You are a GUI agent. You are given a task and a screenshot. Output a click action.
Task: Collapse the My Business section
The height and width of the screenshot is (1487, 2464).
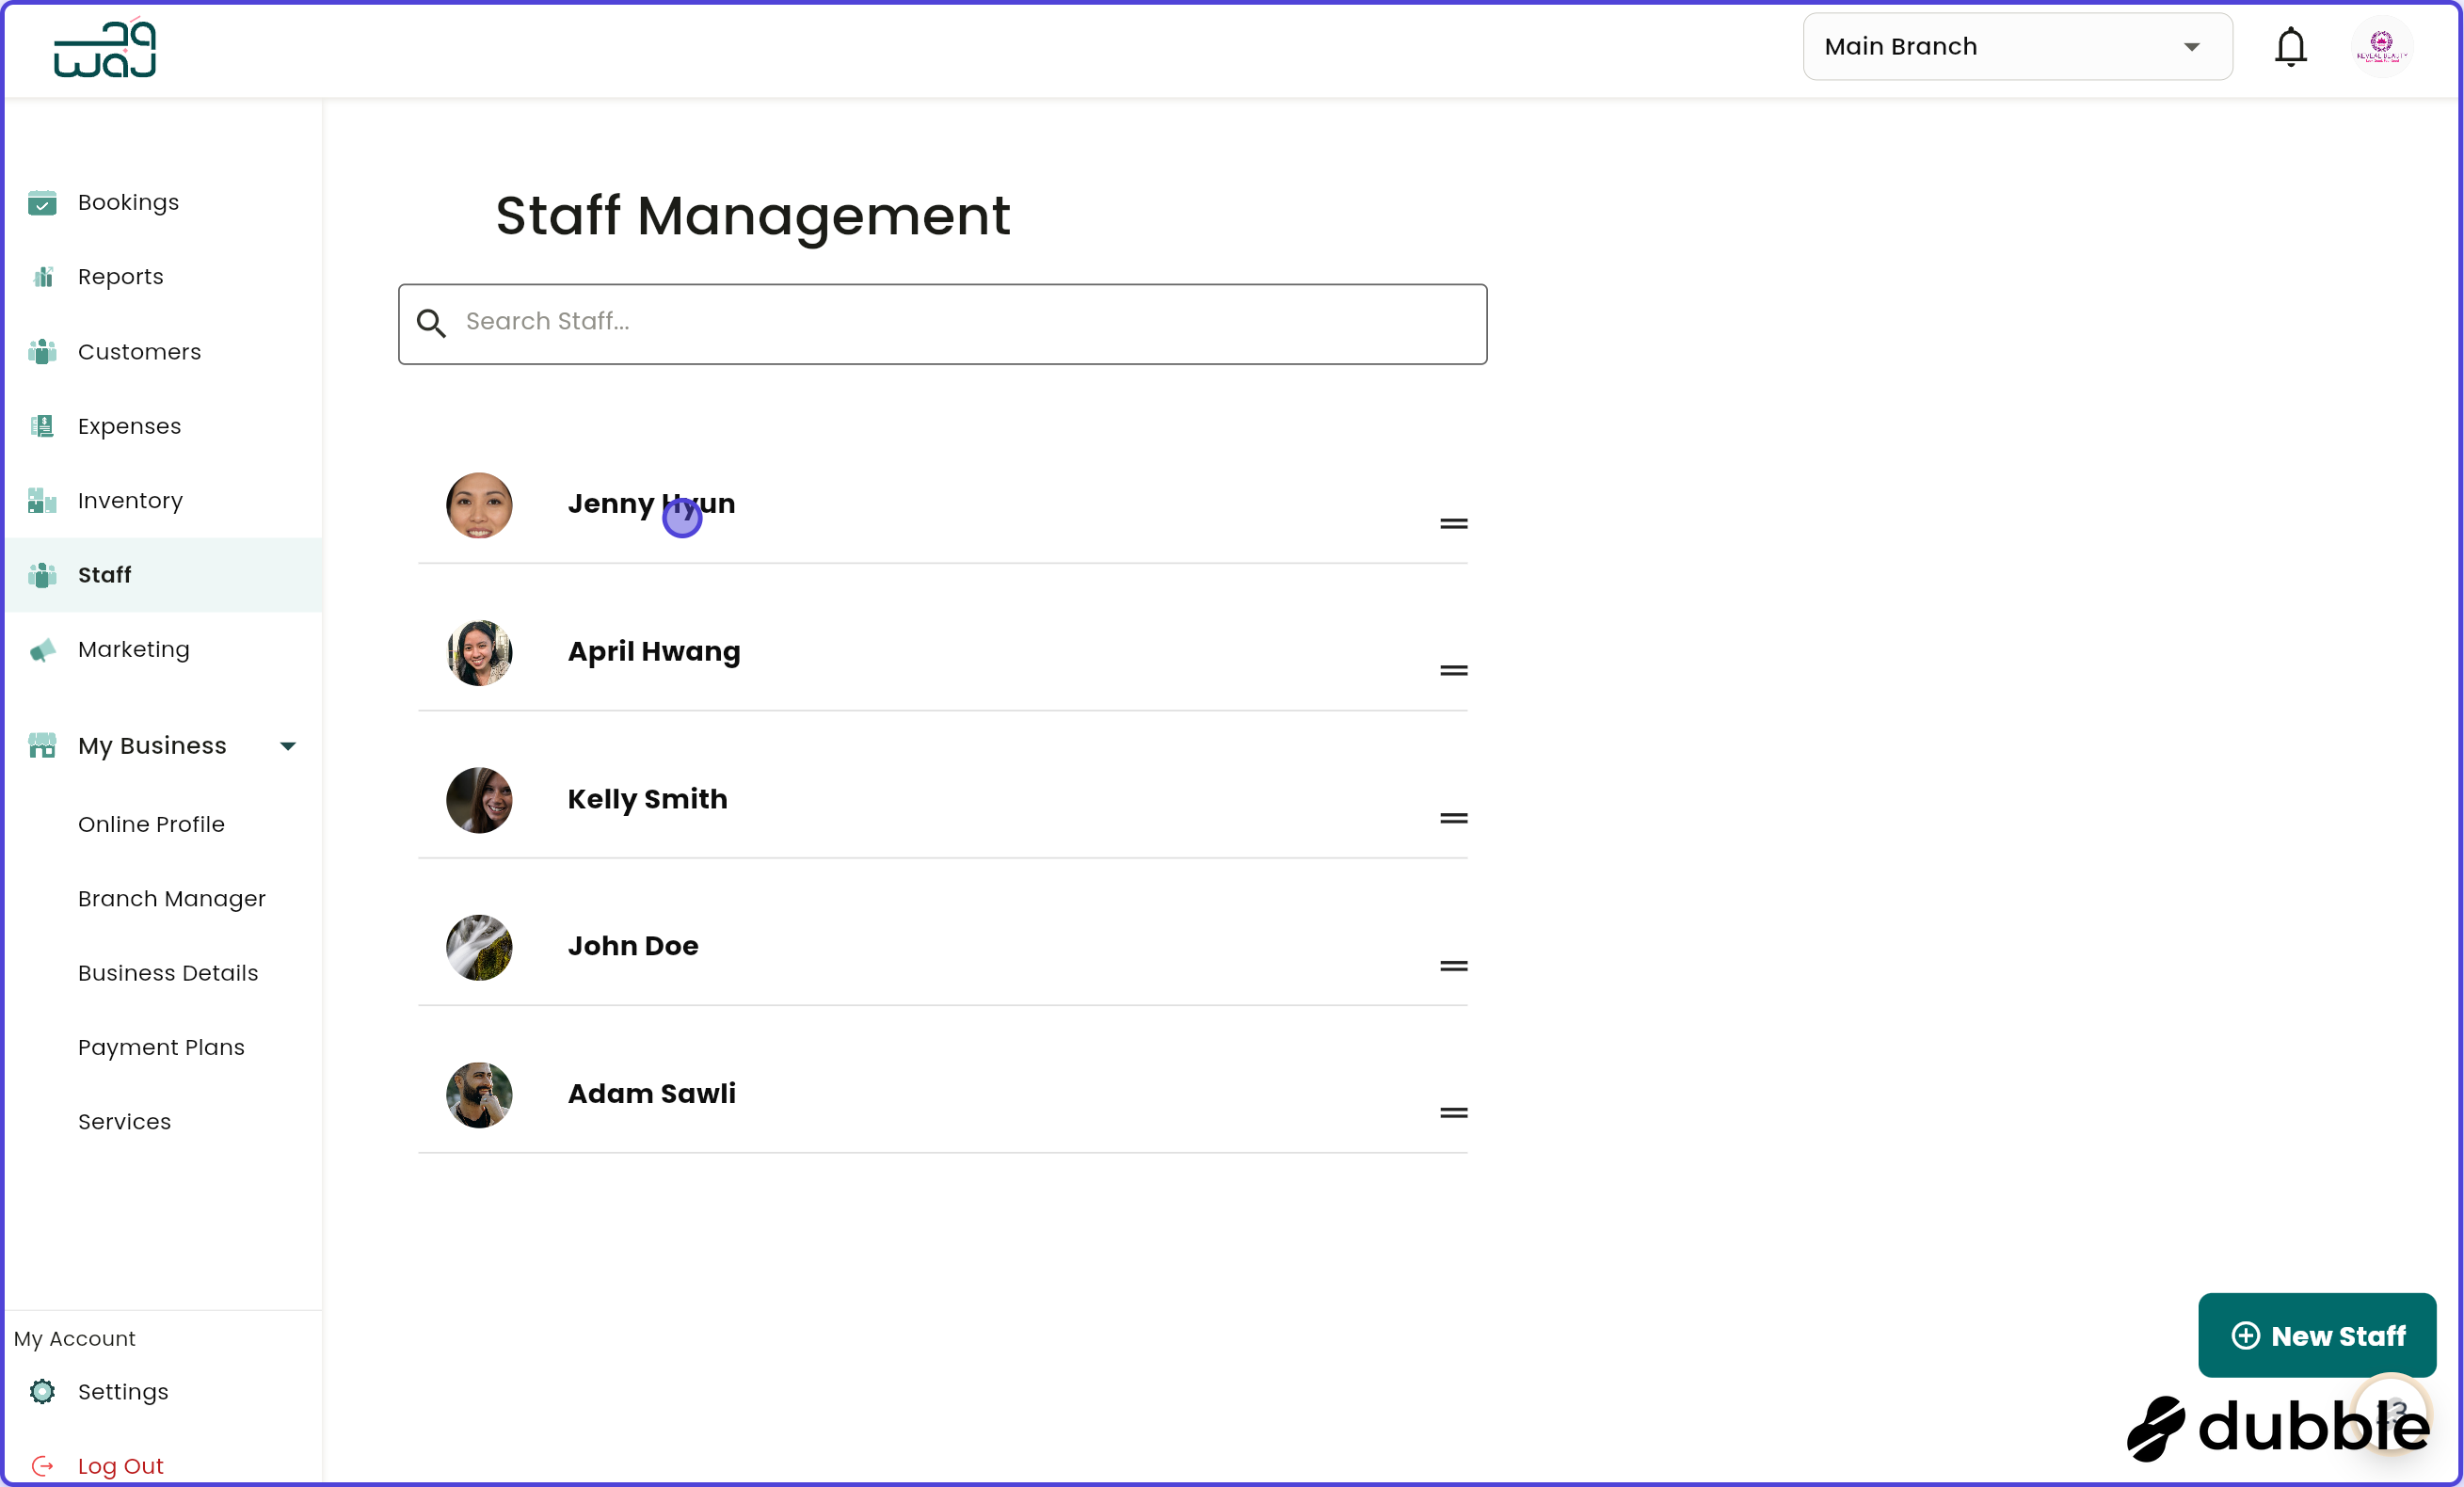coord(288,746)
